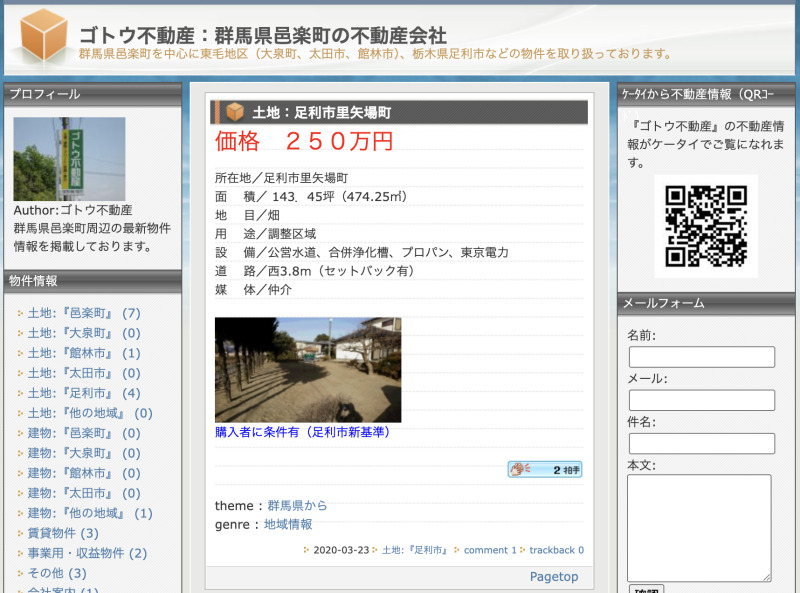Grab the 本文 textarea resize handle
This screenshot has width=800, height=593.
pyautogui.click(x=767, y=577)
